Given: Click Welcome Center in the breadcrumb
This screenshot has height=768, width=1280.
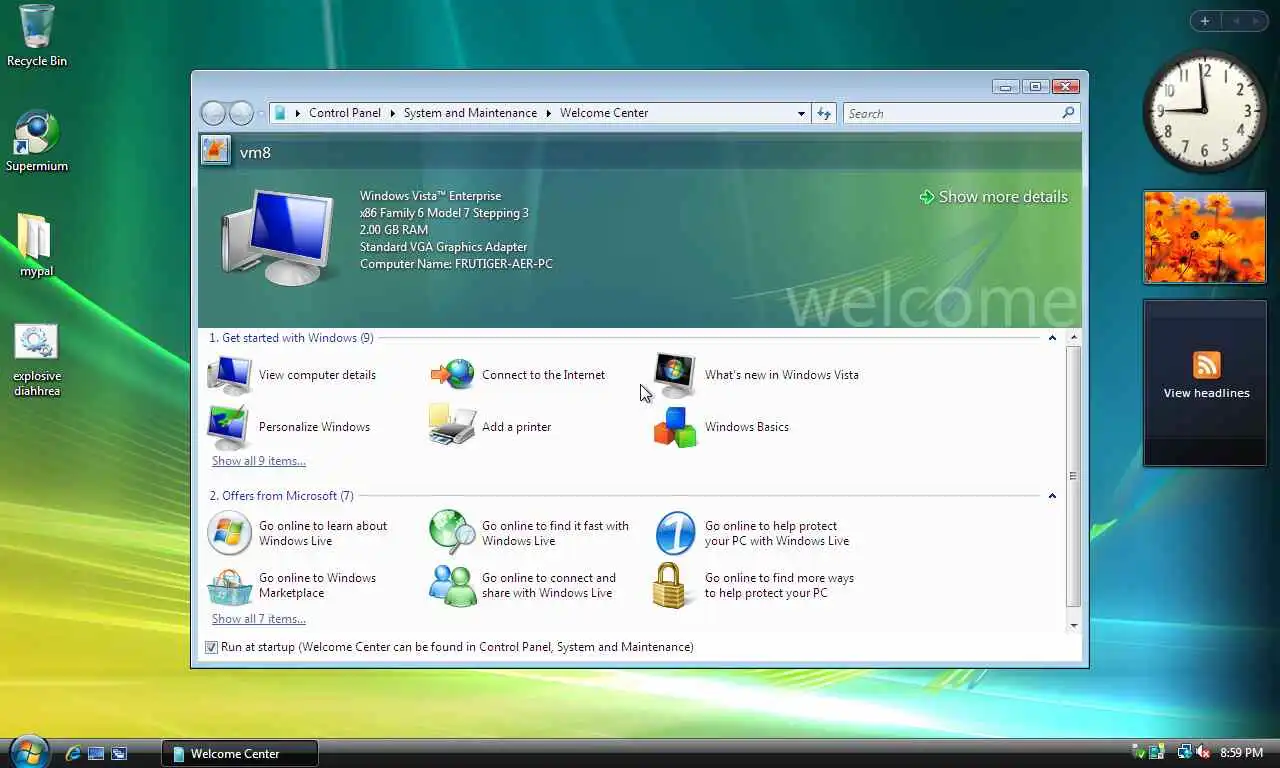Looking at the screenshot, I should coord(604,113).
